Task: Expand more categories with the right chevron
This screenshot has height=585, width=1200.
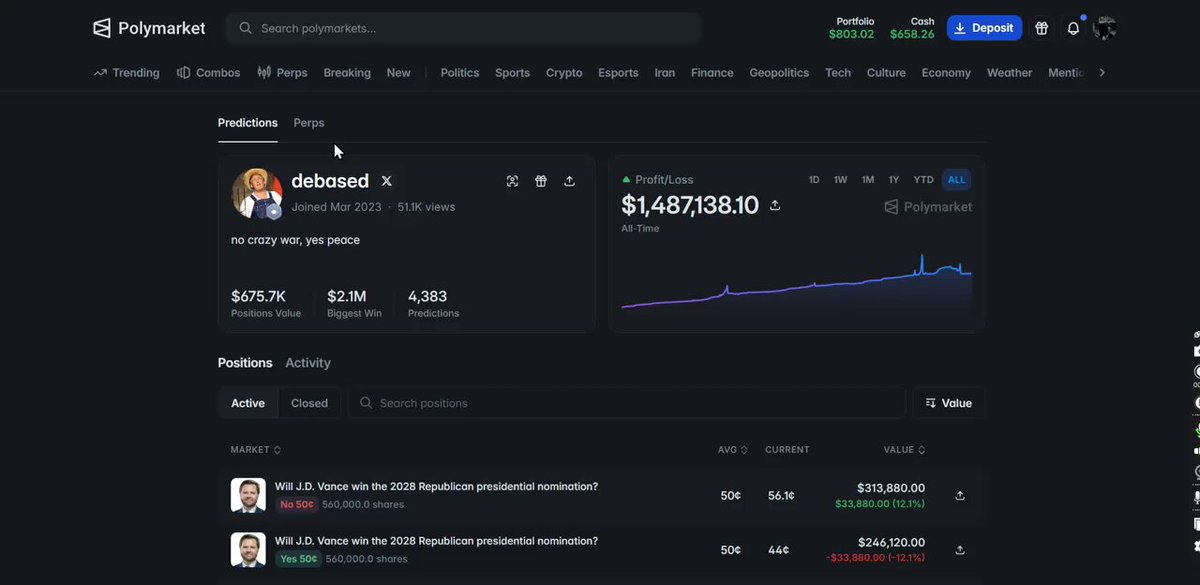Action: 1102,73
